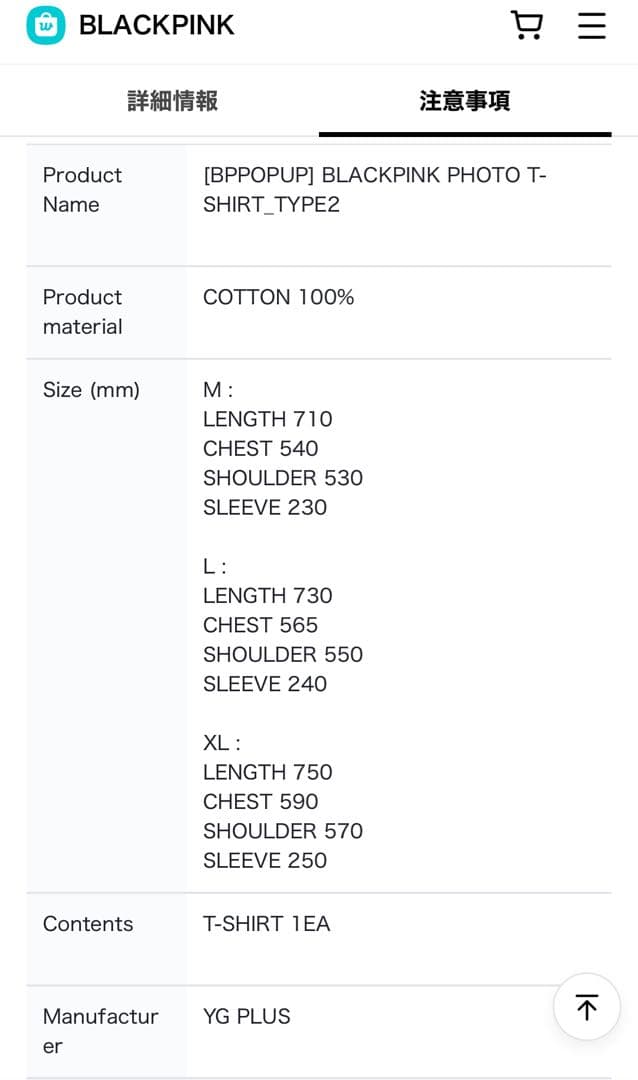Select the LENGTH 710 line
Viewport: 638px width, 1080px height.
tap(267, 419)
